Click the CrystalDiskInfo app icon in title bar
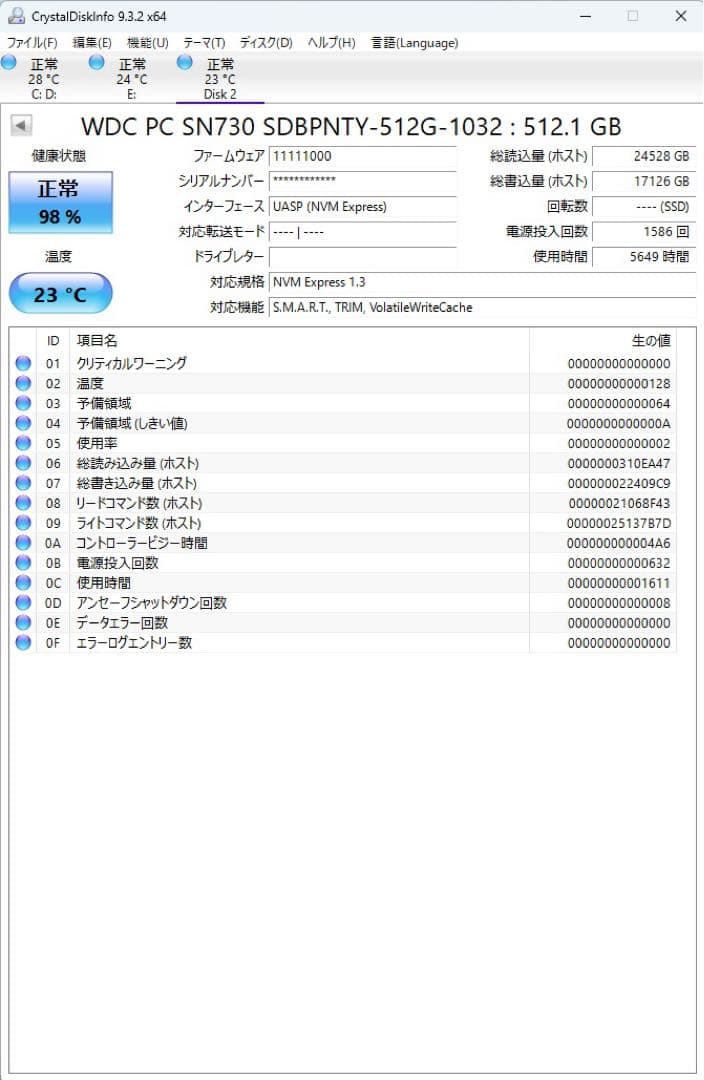Viewport: 704px width, 1080px height. [15, 15]
